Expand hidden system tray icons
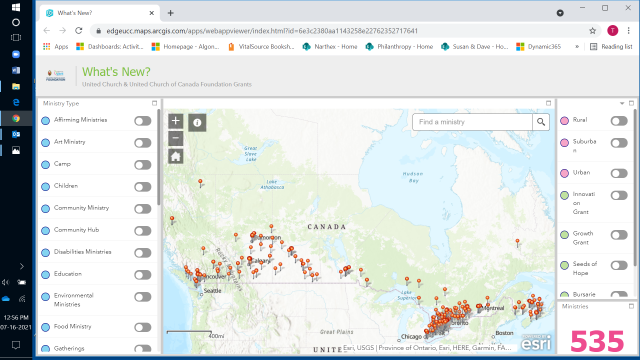This screenshot has height=360, width=640. click(22, 267)
